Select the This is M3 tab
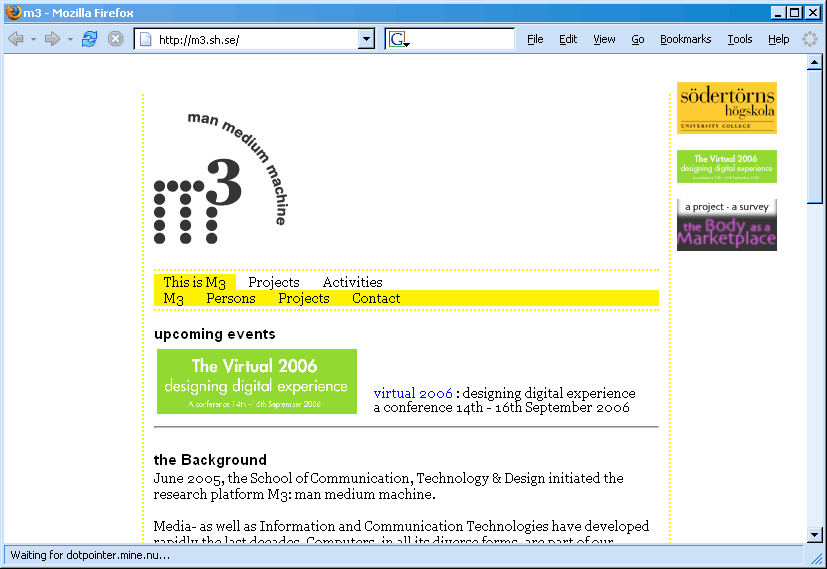This screenshot has height=569, width=827. point(194,282)
